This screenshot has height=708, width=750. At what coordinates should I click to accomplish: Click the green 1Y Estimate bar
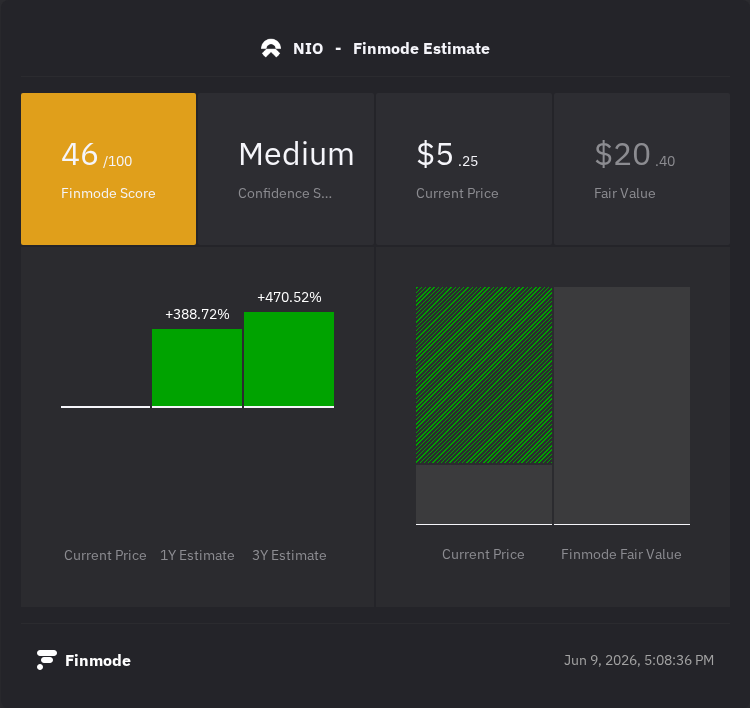click(x=197, y=368)
